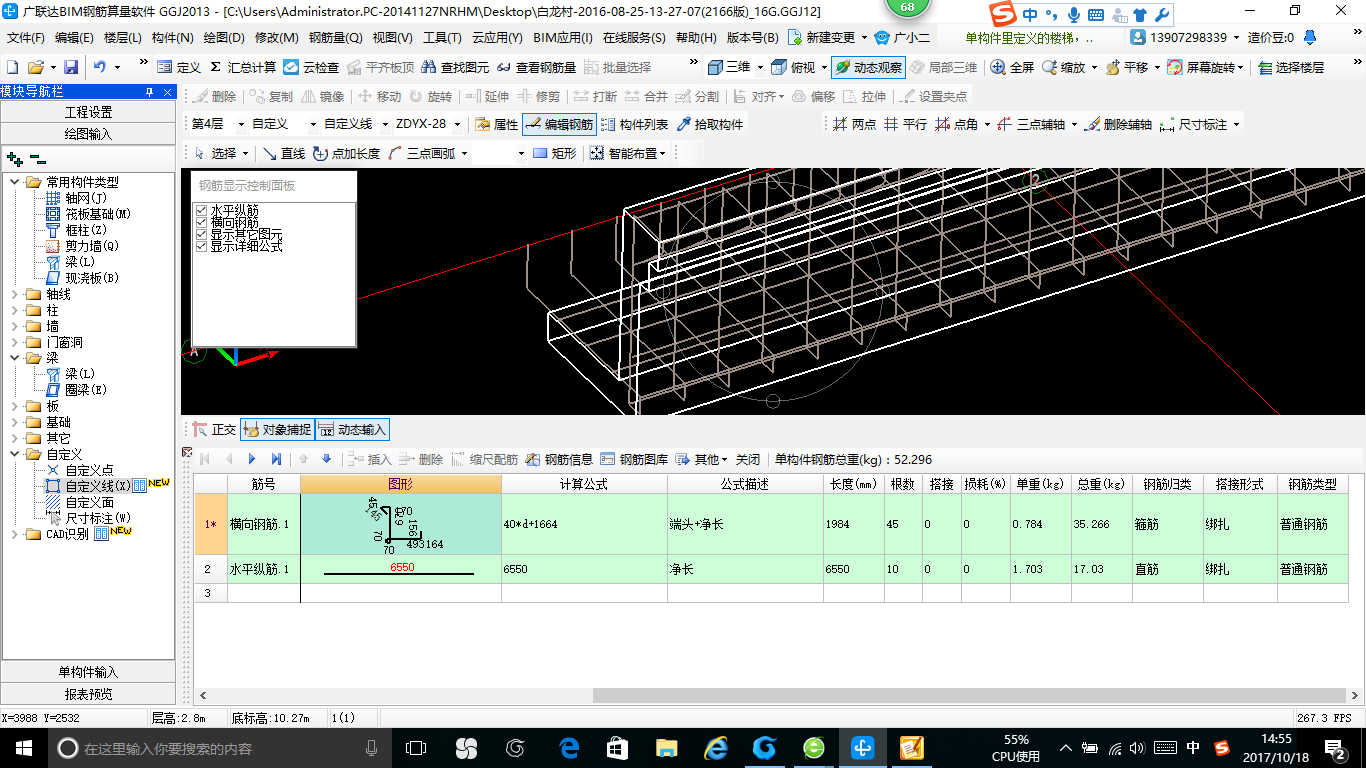The width and height of the screenshot is (1366, 768).
Task: Open 其他 dropdown in rebar toolbar
Action: (x=701, y=459)
